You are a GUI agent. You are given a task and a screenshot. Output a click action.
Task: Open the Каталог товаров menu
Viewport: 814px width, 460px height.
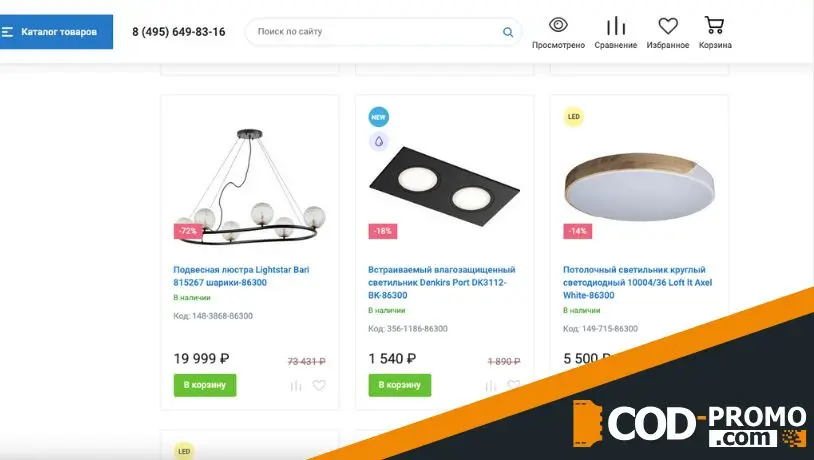point(56,32)
